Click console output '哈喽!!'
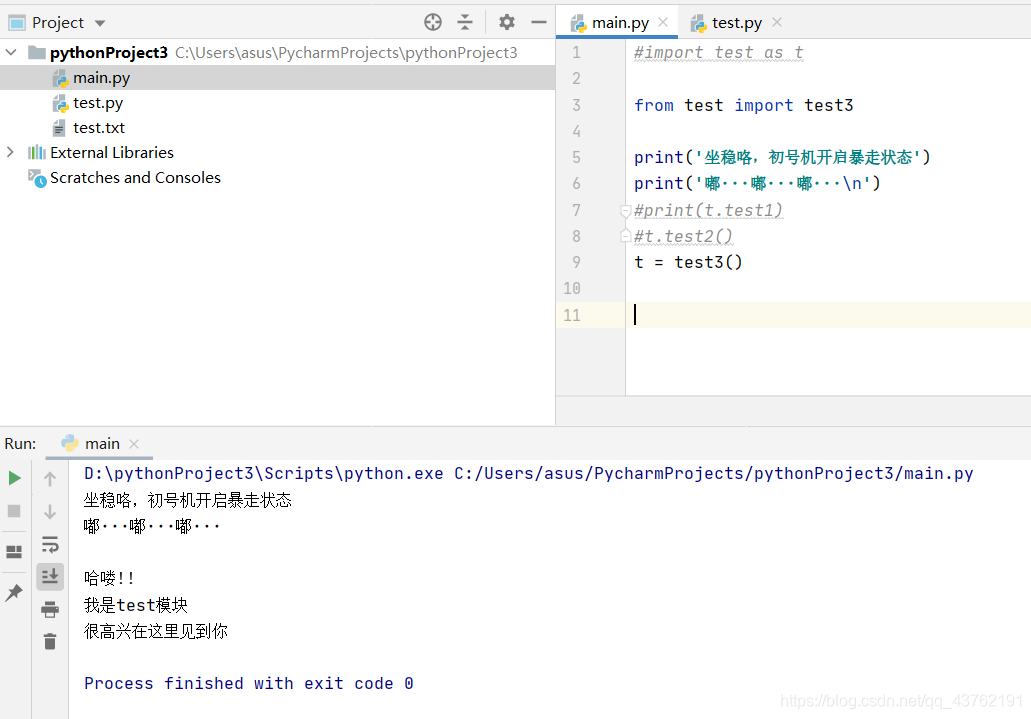1031x719 pixels. tap(109, 579)
